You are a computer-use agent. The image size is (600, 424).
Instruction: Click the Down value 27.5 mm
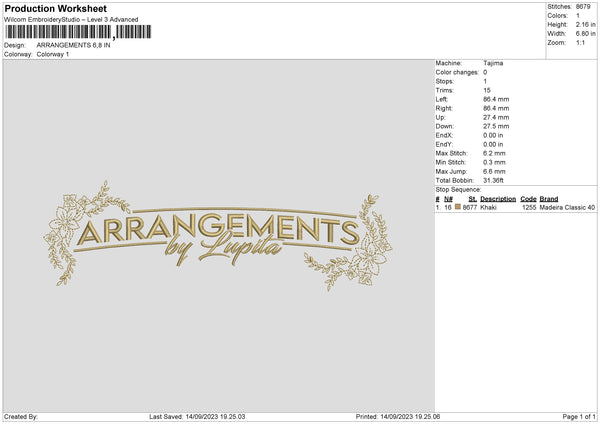(x=496, y=126)
